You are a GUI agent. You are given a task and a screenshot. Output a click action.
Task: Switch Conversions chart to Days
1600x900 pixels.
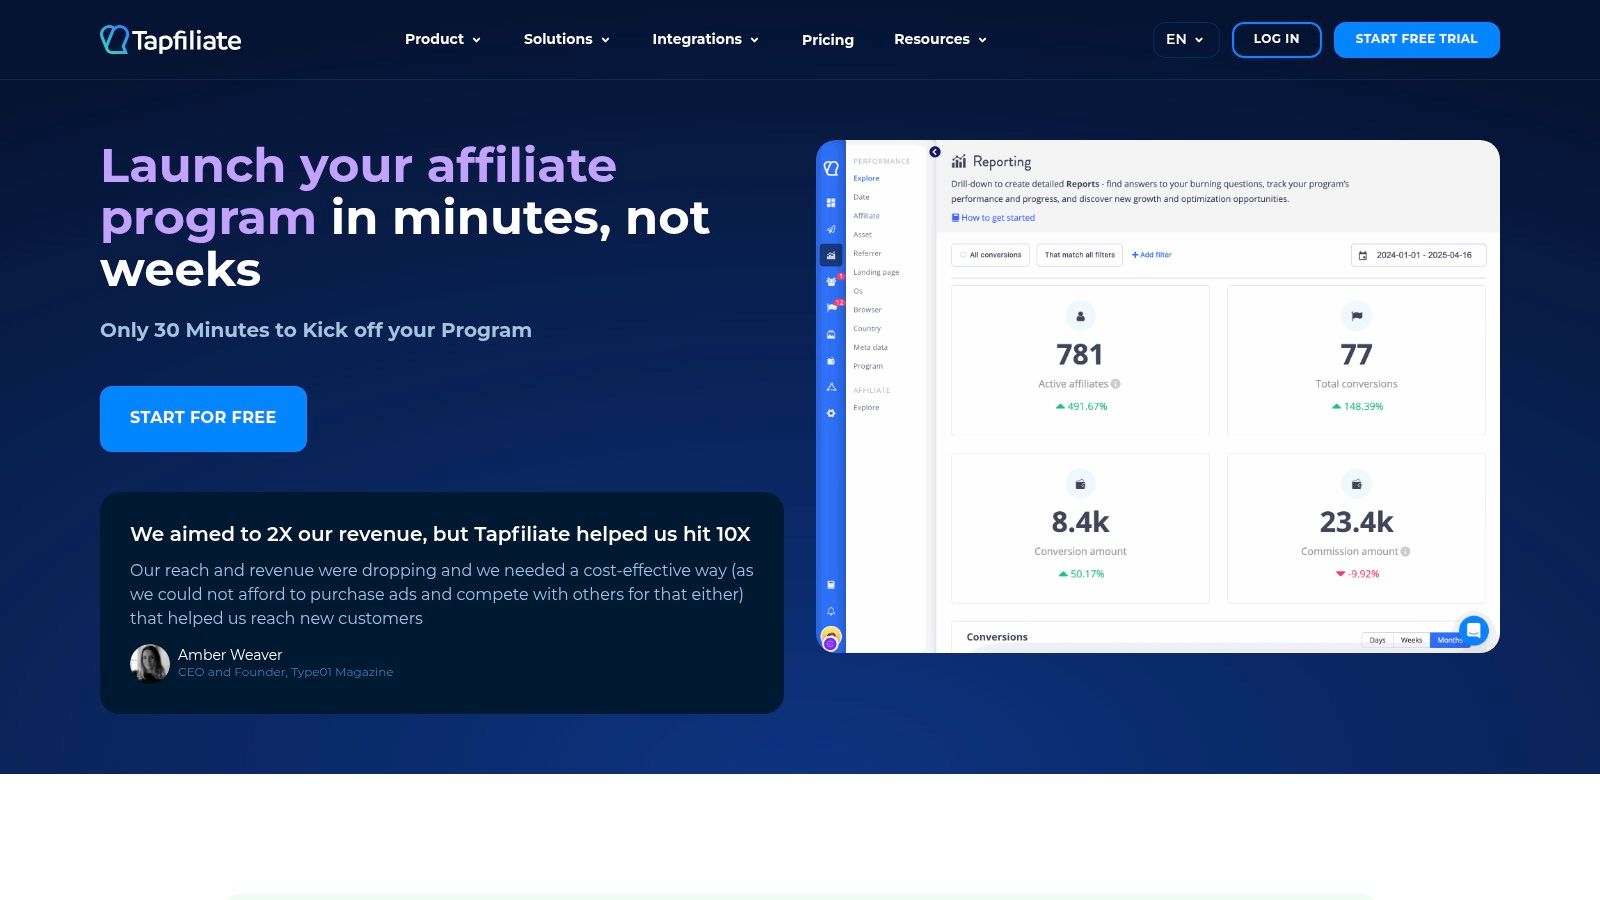click(1377, 640)
